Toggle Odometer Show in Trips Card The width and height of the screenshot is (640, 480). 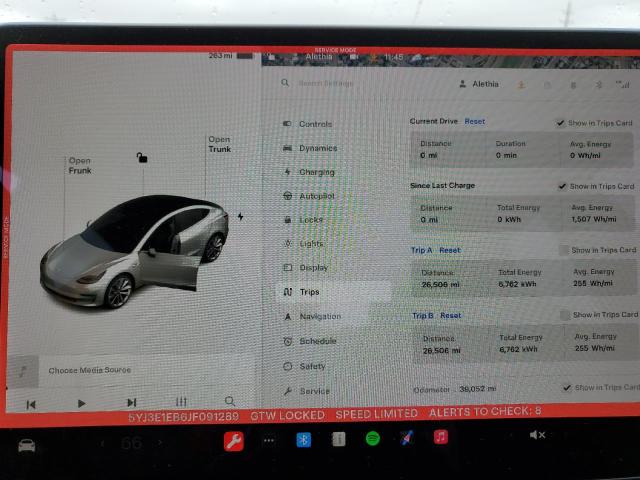pos(567,387)
